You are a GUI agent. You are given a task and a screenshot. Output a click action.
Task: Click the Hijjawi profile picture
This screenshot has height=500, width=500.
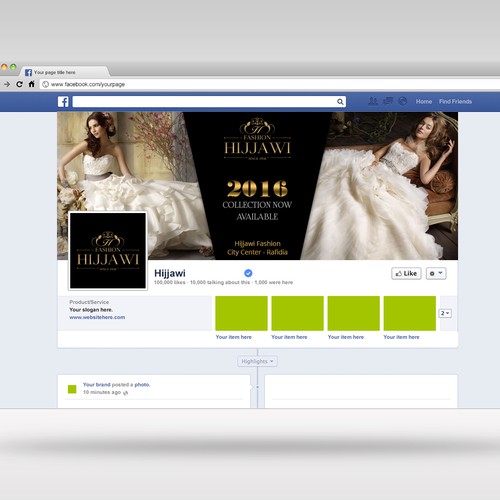tap(108, 251)
